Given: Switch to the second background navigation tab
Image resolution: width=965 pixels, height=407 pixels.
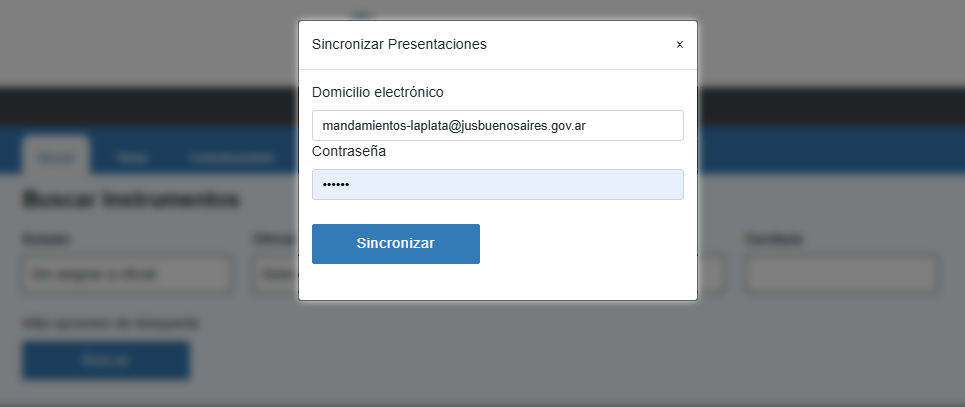Looking at the screenshot, I should click(131, 158).
